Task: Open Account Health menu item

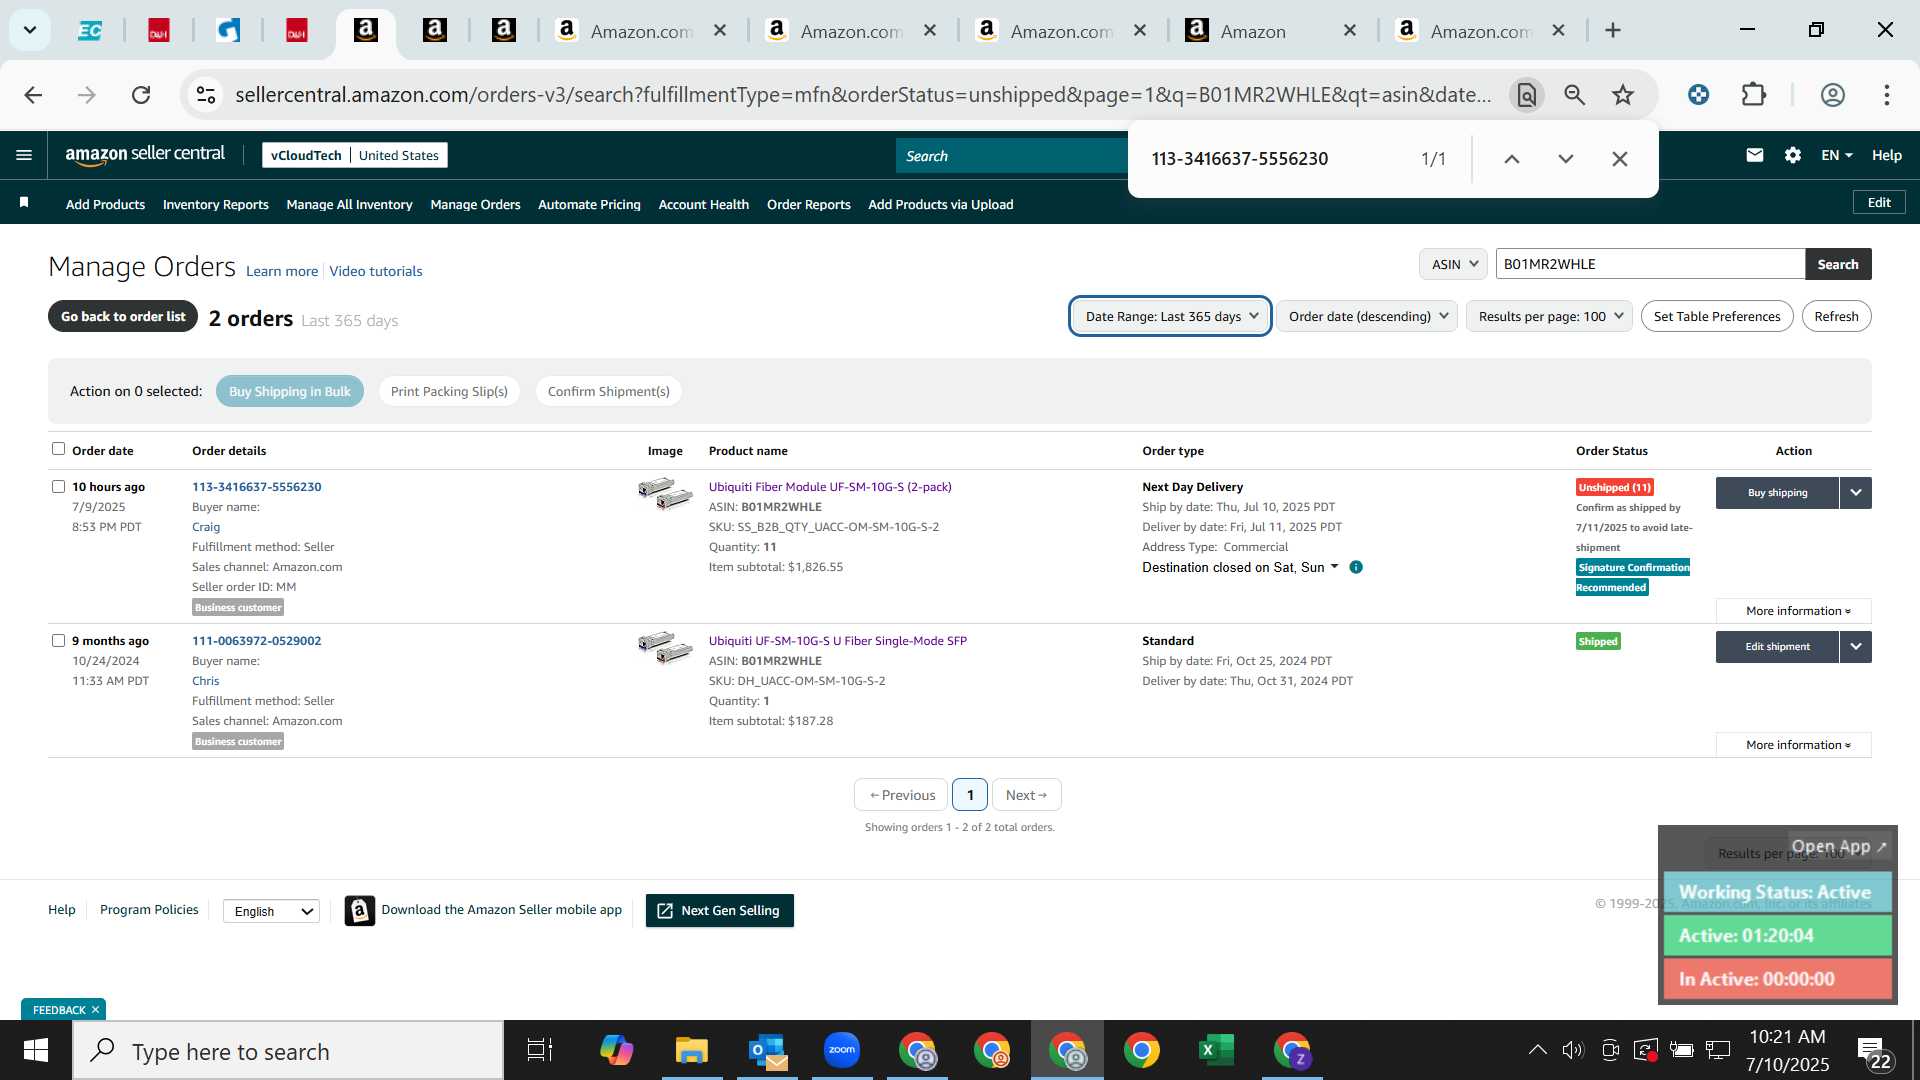Action: coord(703,204)
